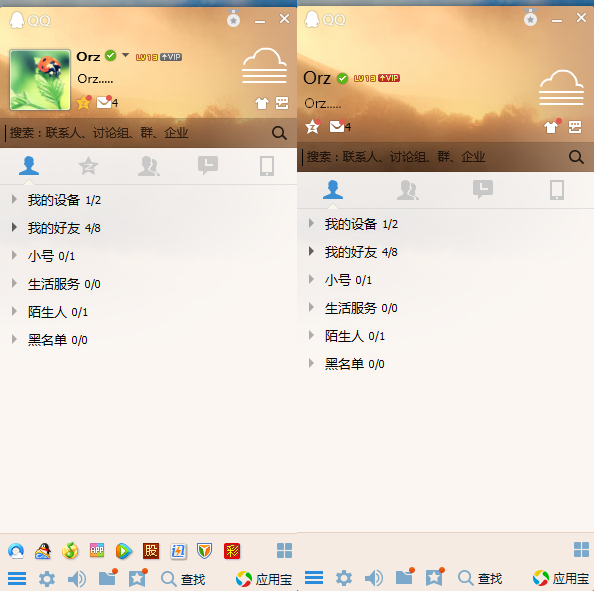Click the skin T-shirt icon in right window
Viewport: 596px width, 591px height.
click(551, 127)
